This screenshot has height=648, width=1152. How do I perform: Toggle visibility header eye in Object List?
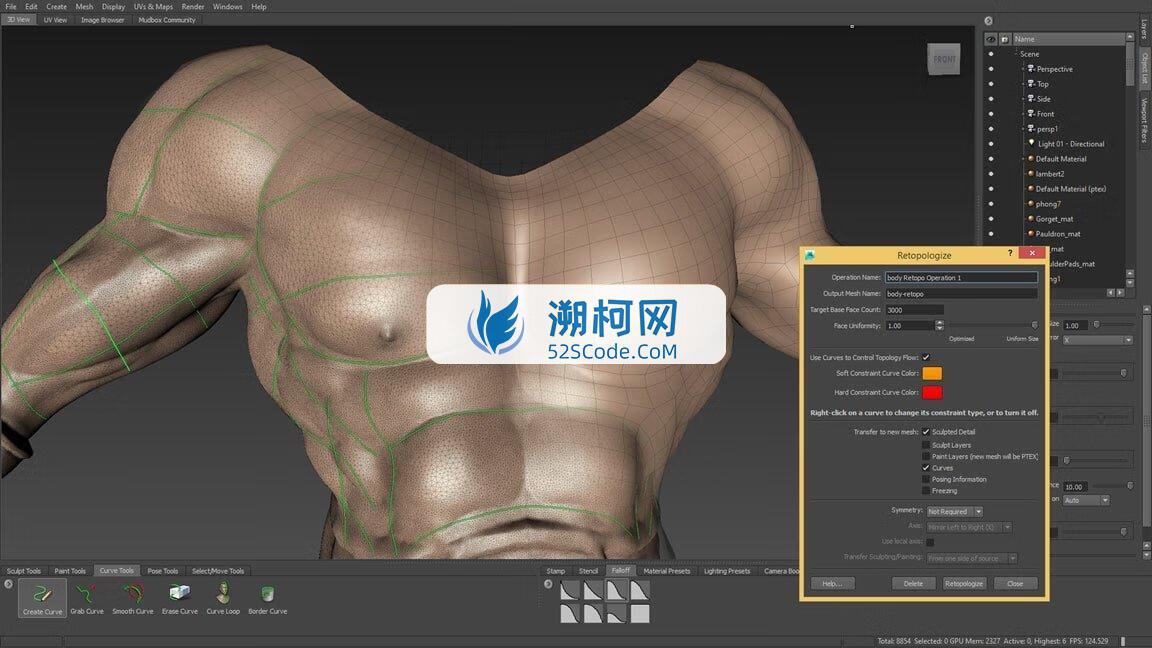tap(990, 39)
